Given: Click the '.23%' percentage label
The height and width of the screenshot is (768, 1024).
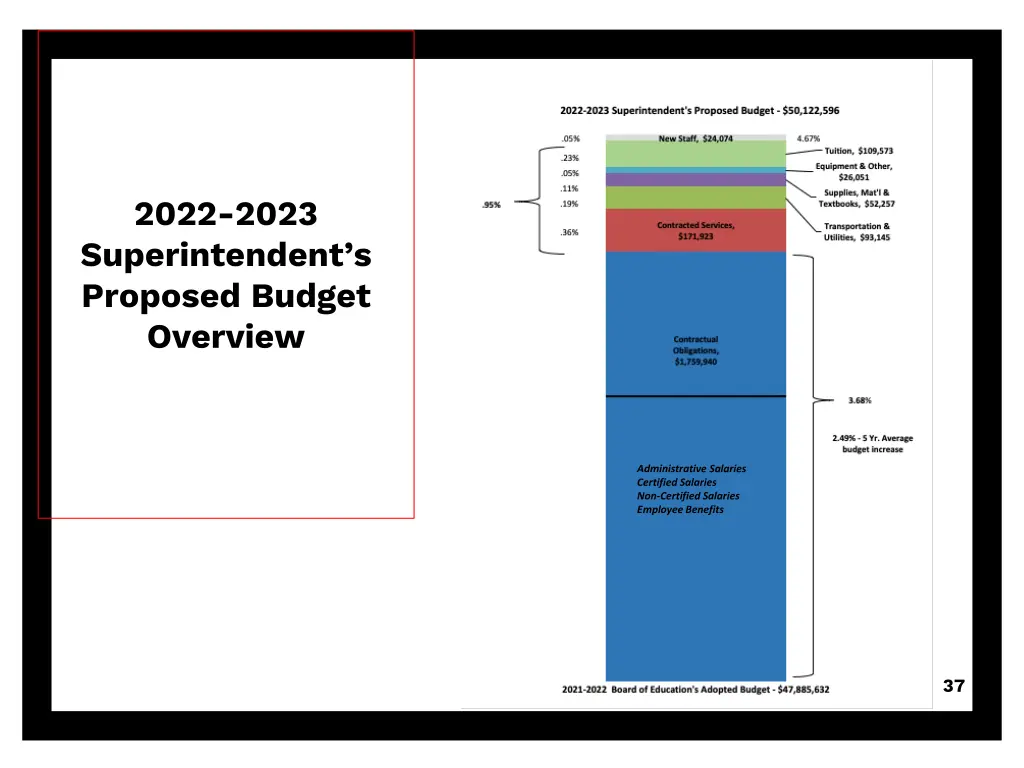Looking at the screenshot, I should [569, 158].
